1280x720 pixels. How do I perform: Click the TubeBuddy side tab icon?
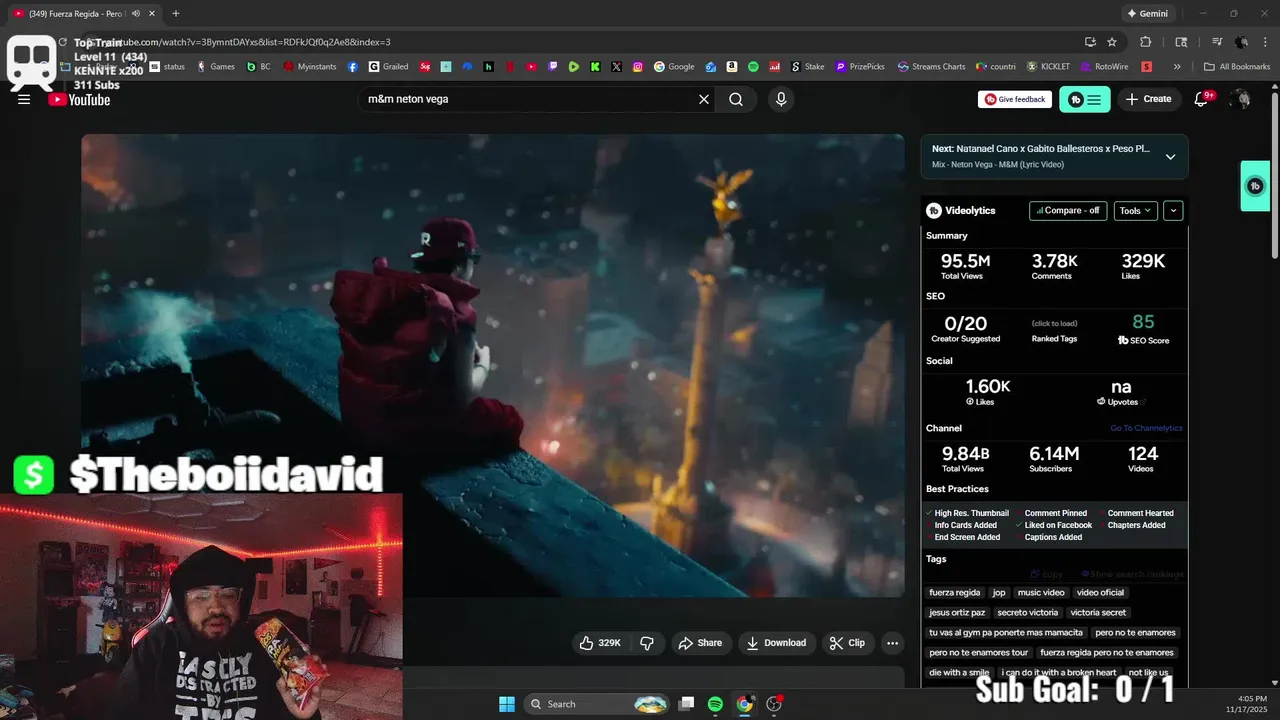click(x=1255, y=186)
